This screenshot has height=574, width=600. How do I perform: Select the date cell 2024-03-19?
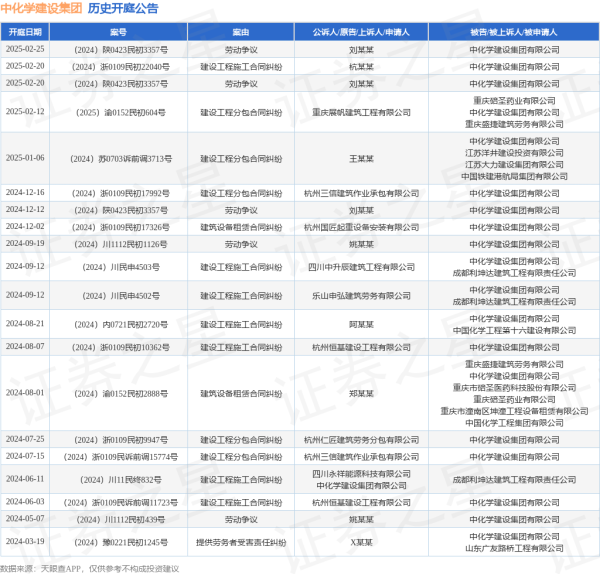(25, 541)
